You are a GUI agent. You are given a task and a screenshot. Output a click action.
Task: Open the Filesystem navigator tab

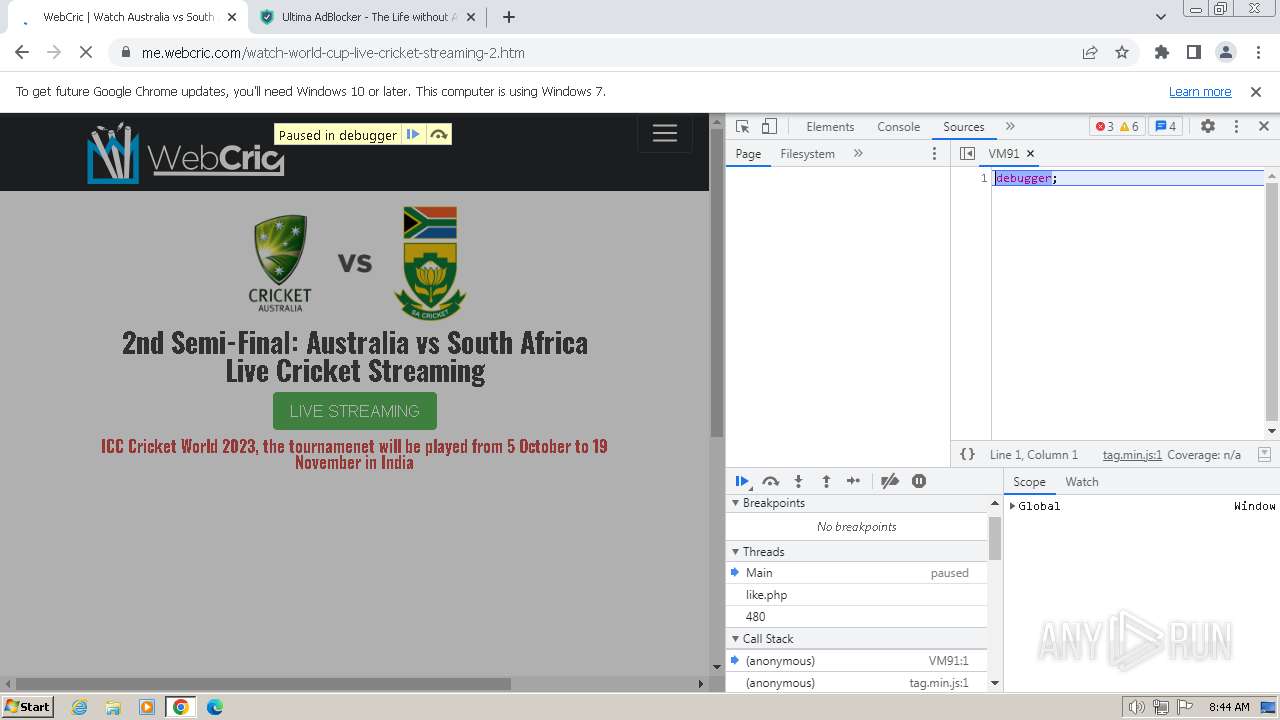(x=807, y=153)
